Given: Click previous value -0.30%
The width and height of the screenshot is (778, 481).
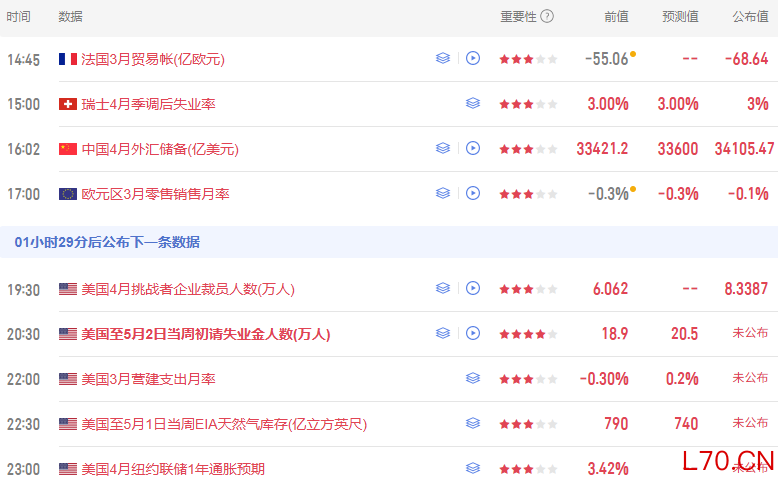Looking at the screenshot, I should 604,379.
